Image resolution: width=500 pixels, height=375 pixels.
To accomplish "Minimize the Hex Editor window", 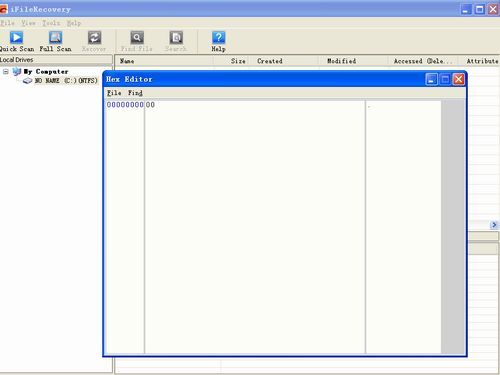I will coord(431,79).
